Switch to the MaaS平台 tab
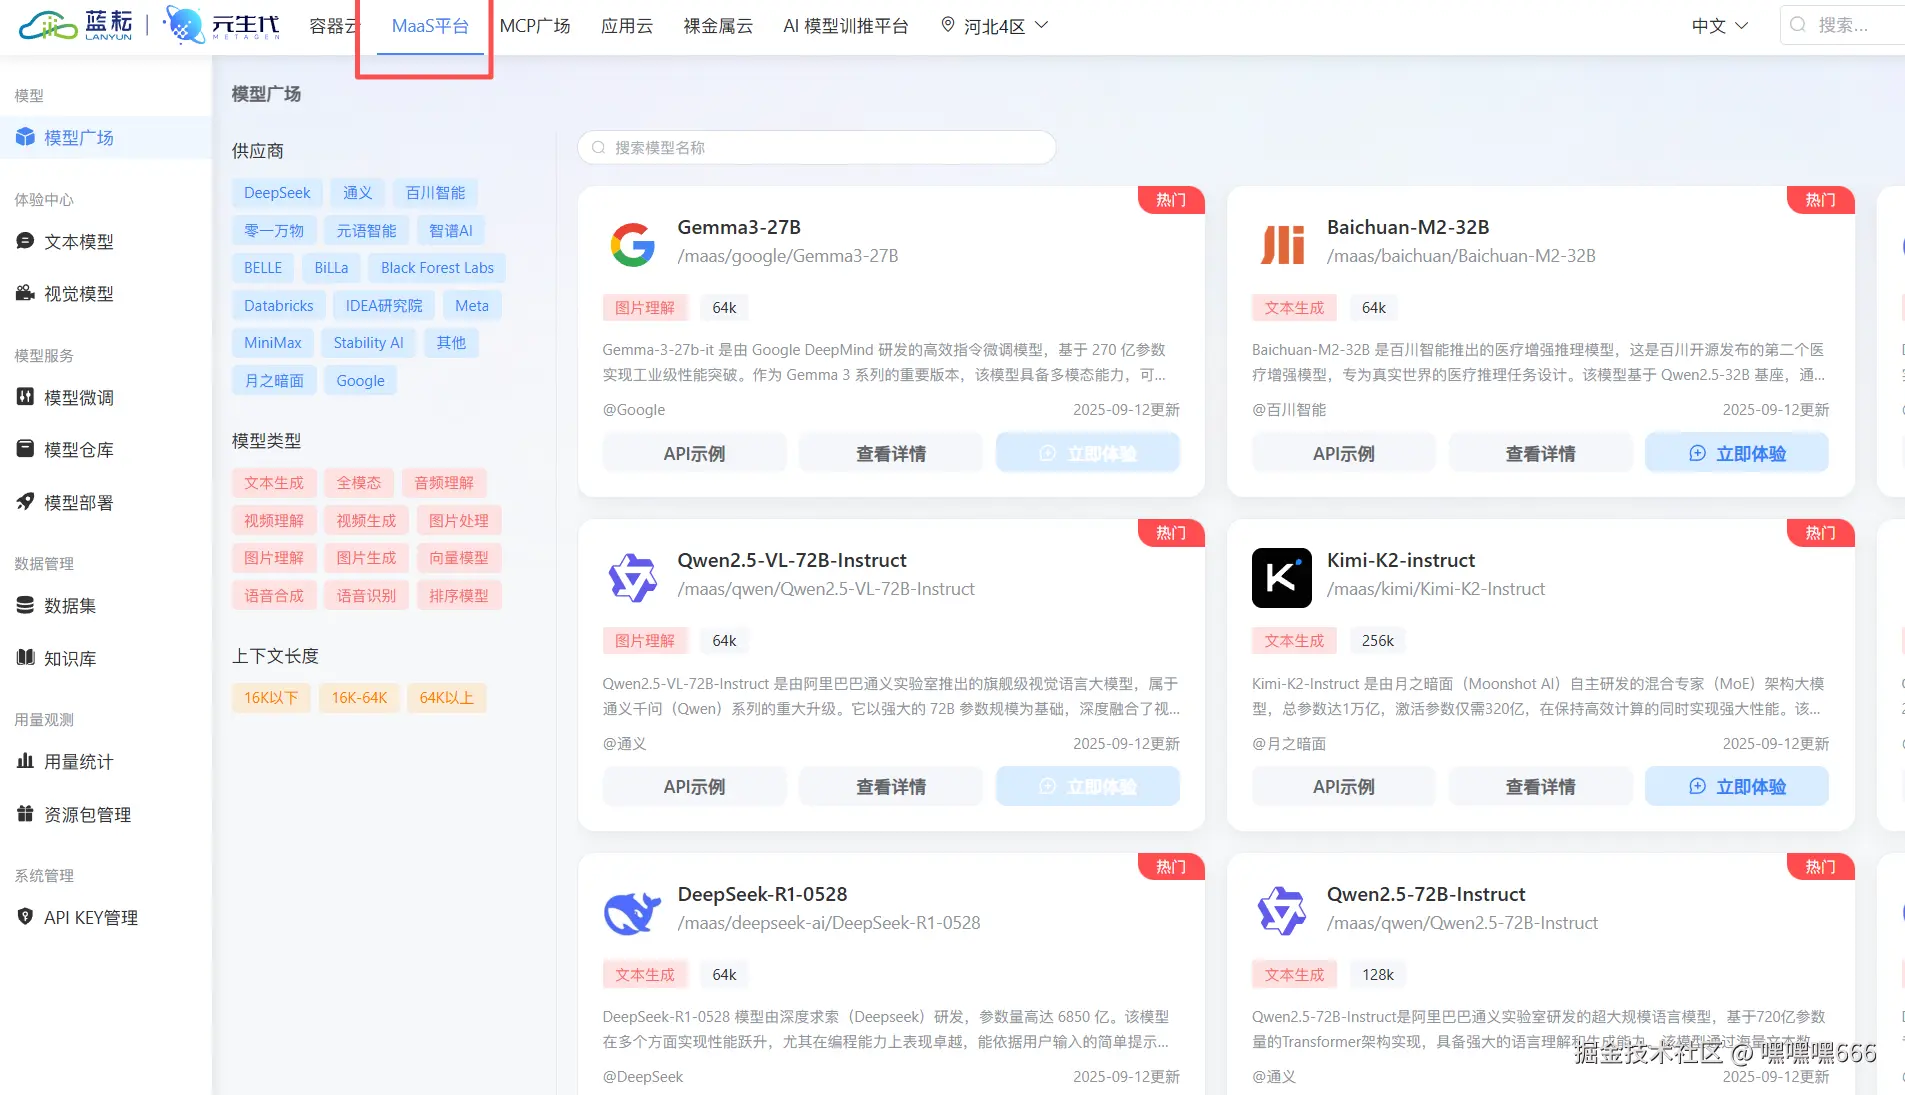1905x1095 pixels. point(430,26)
